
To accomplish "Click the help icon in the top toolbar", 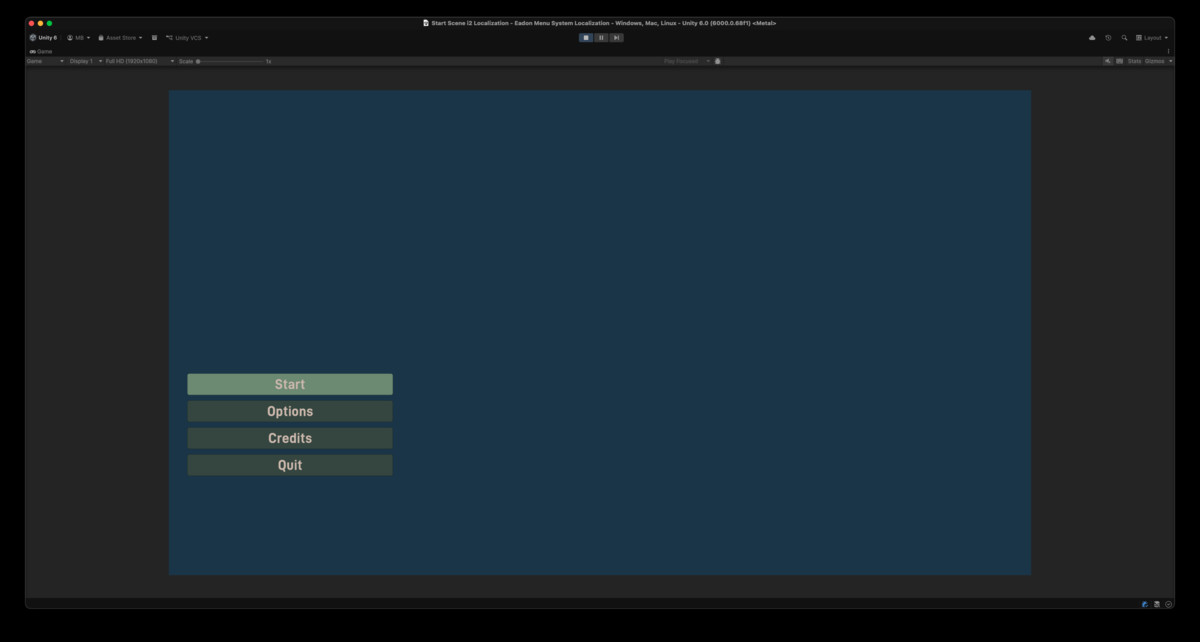I will tap(1108, 37).
